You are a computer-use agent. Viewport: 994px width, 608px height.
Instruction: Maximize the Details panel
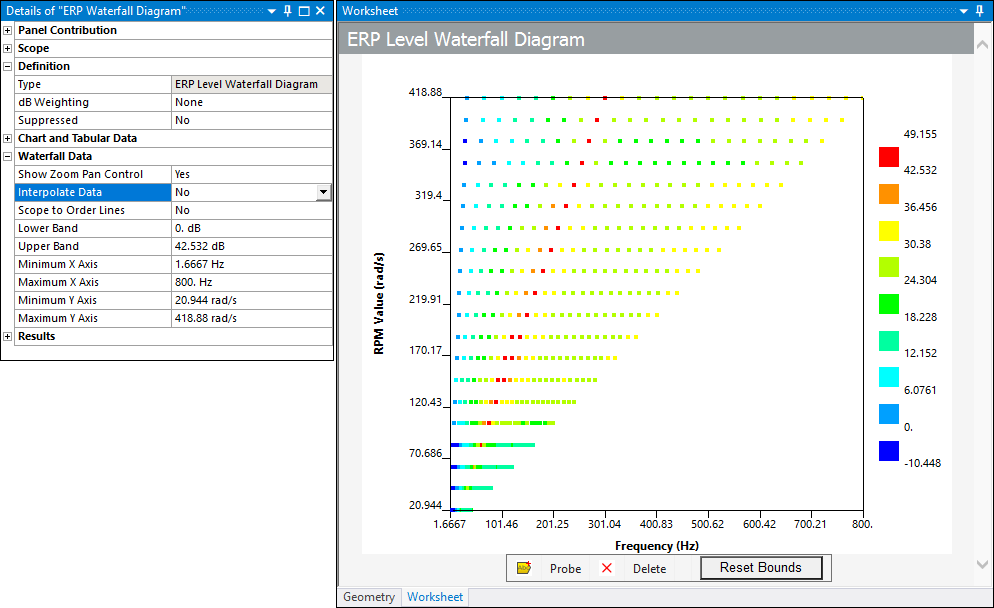point(304,10)
